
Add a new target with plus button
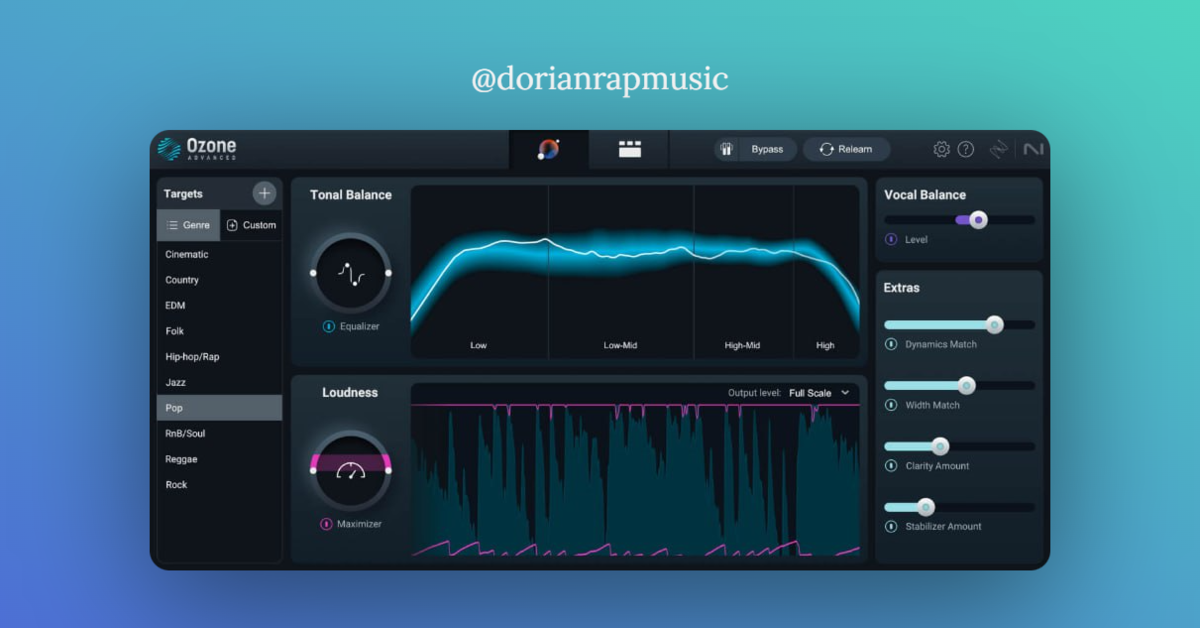click(x=264, y=193)
